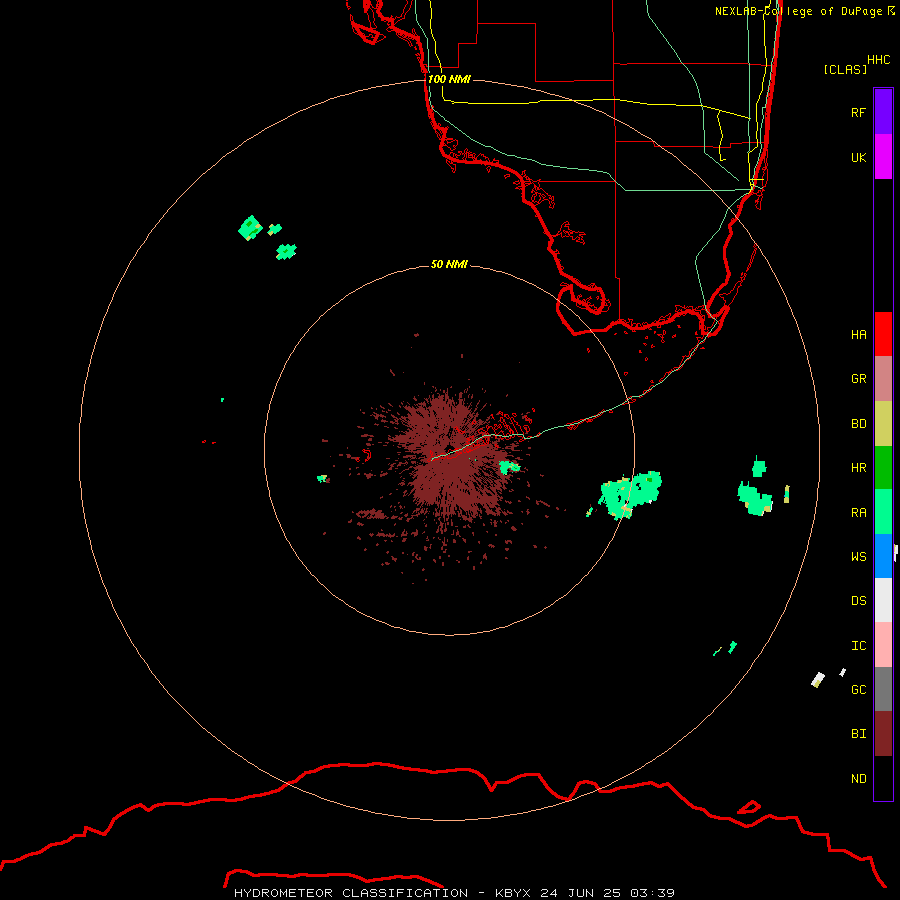Viewport: 900px width, 900px height.
Task: Click the HA red legend swatch
Action: 883,334
